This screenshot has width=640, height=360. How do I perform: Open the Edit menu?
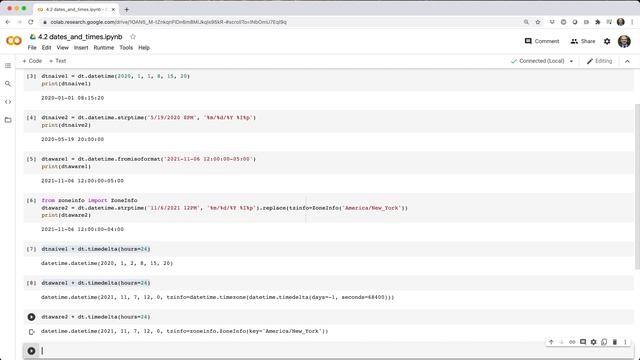coord(47,48)
